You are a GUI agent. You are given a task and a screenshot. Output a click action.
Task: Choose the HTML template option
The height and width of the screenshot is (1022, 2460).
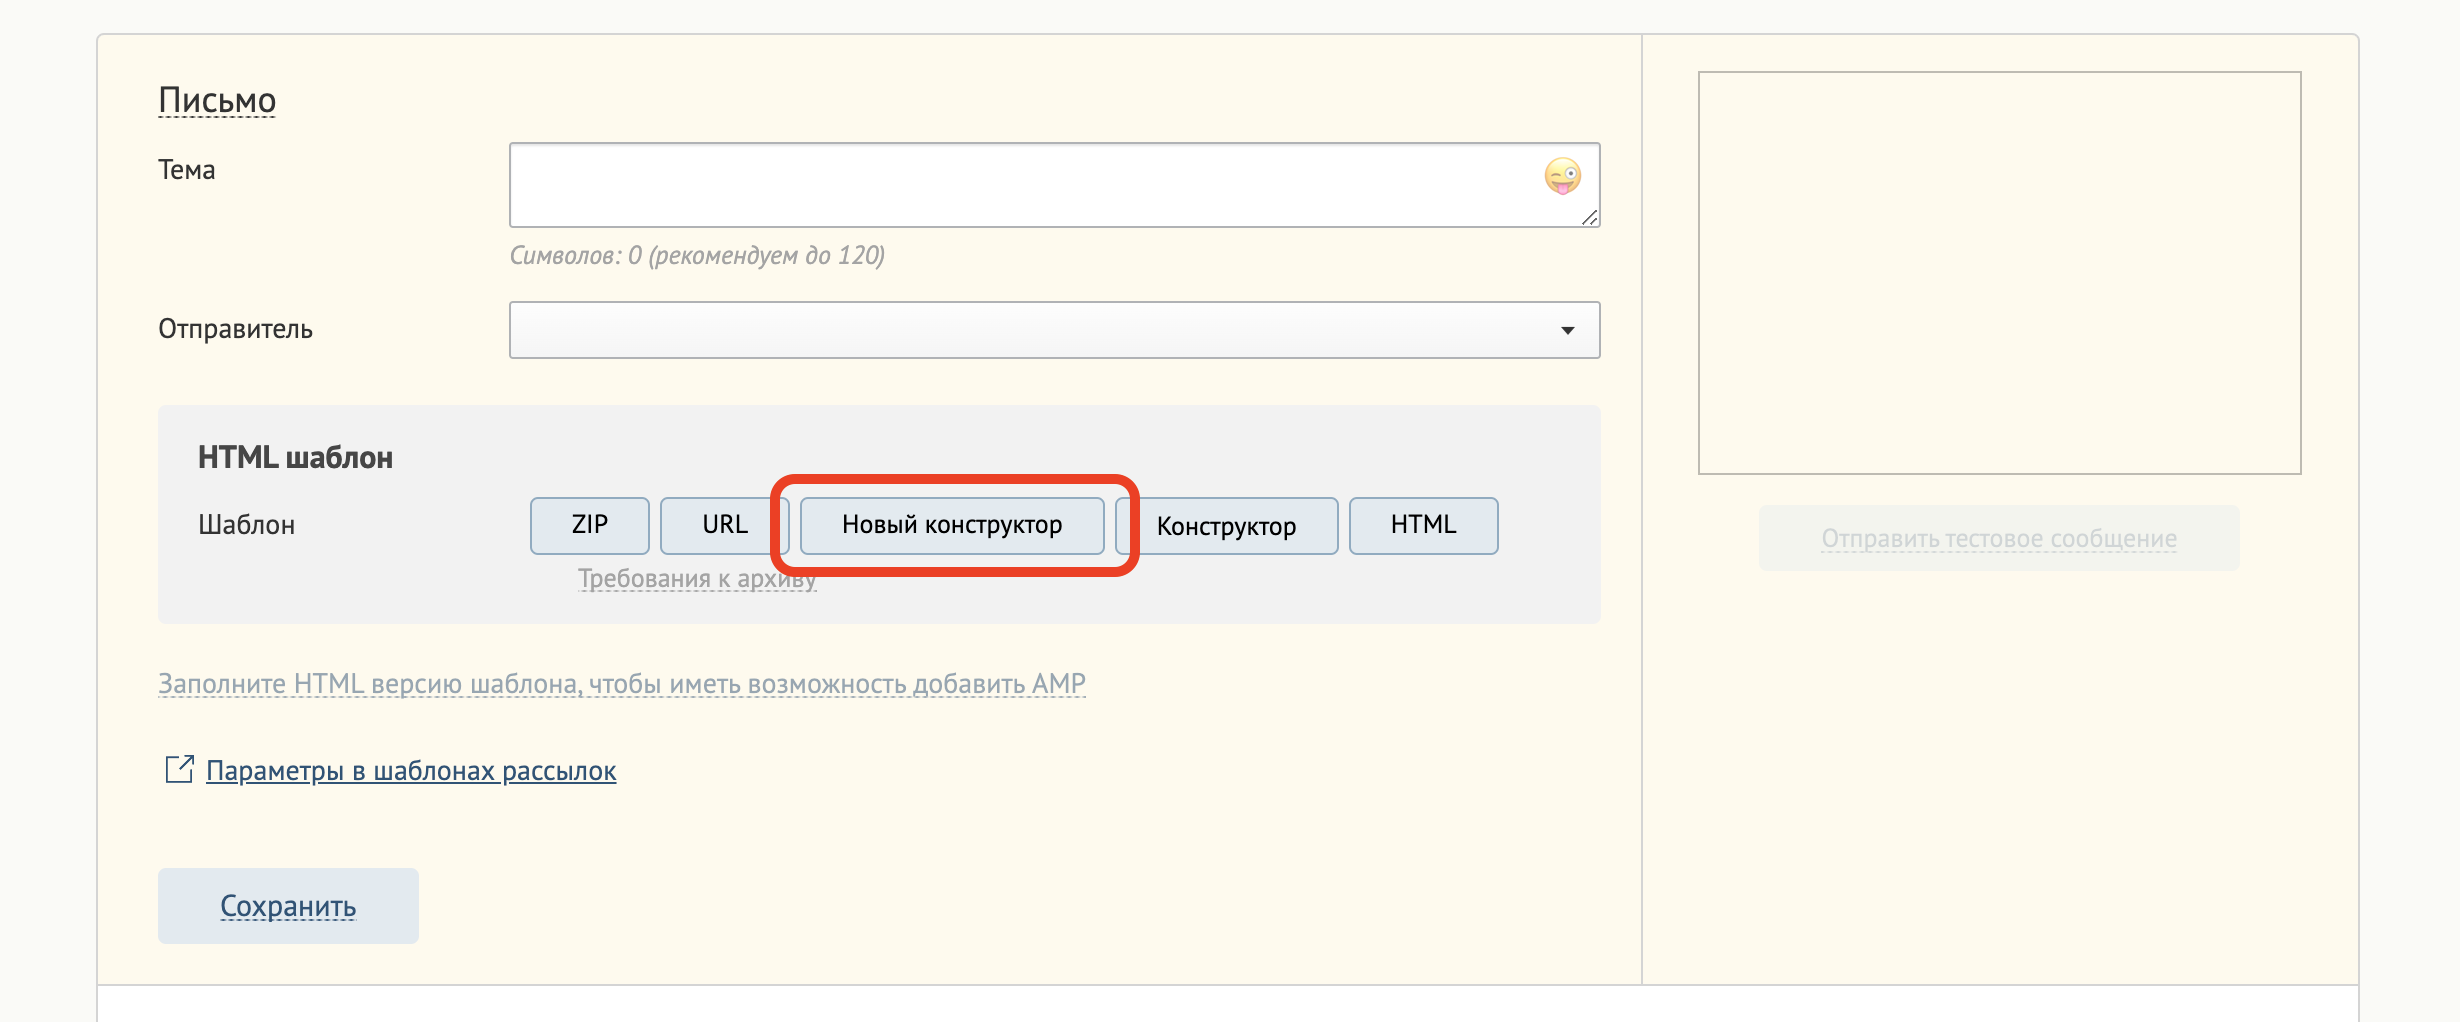(1424, 525)
